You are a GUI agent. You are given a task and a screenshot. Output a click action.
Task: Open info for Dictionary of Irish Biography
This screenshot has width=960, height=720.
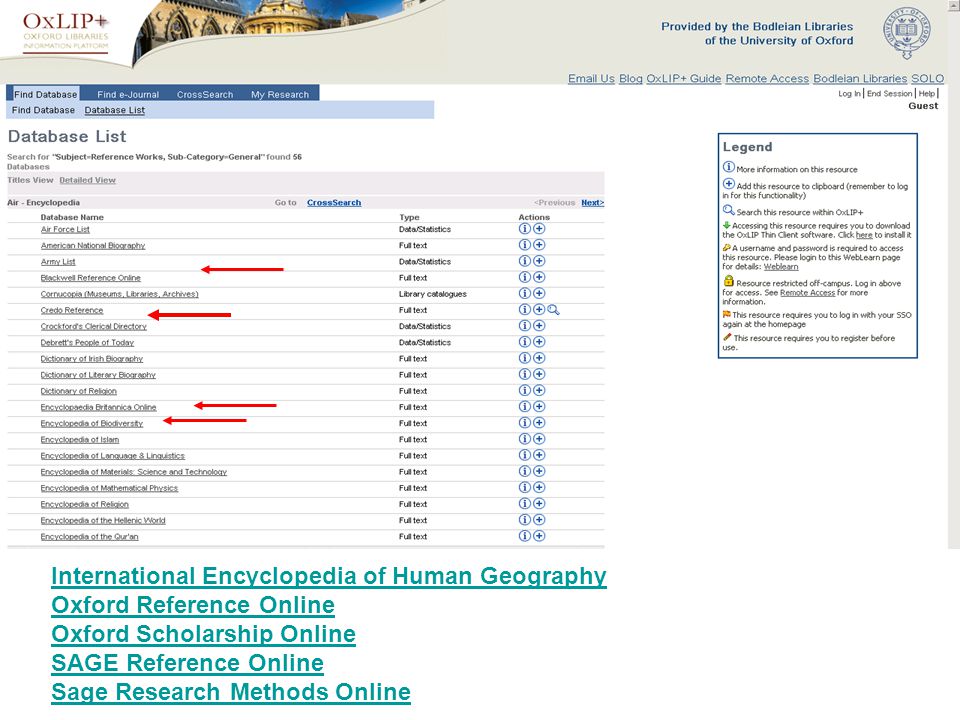pos(524,358)
